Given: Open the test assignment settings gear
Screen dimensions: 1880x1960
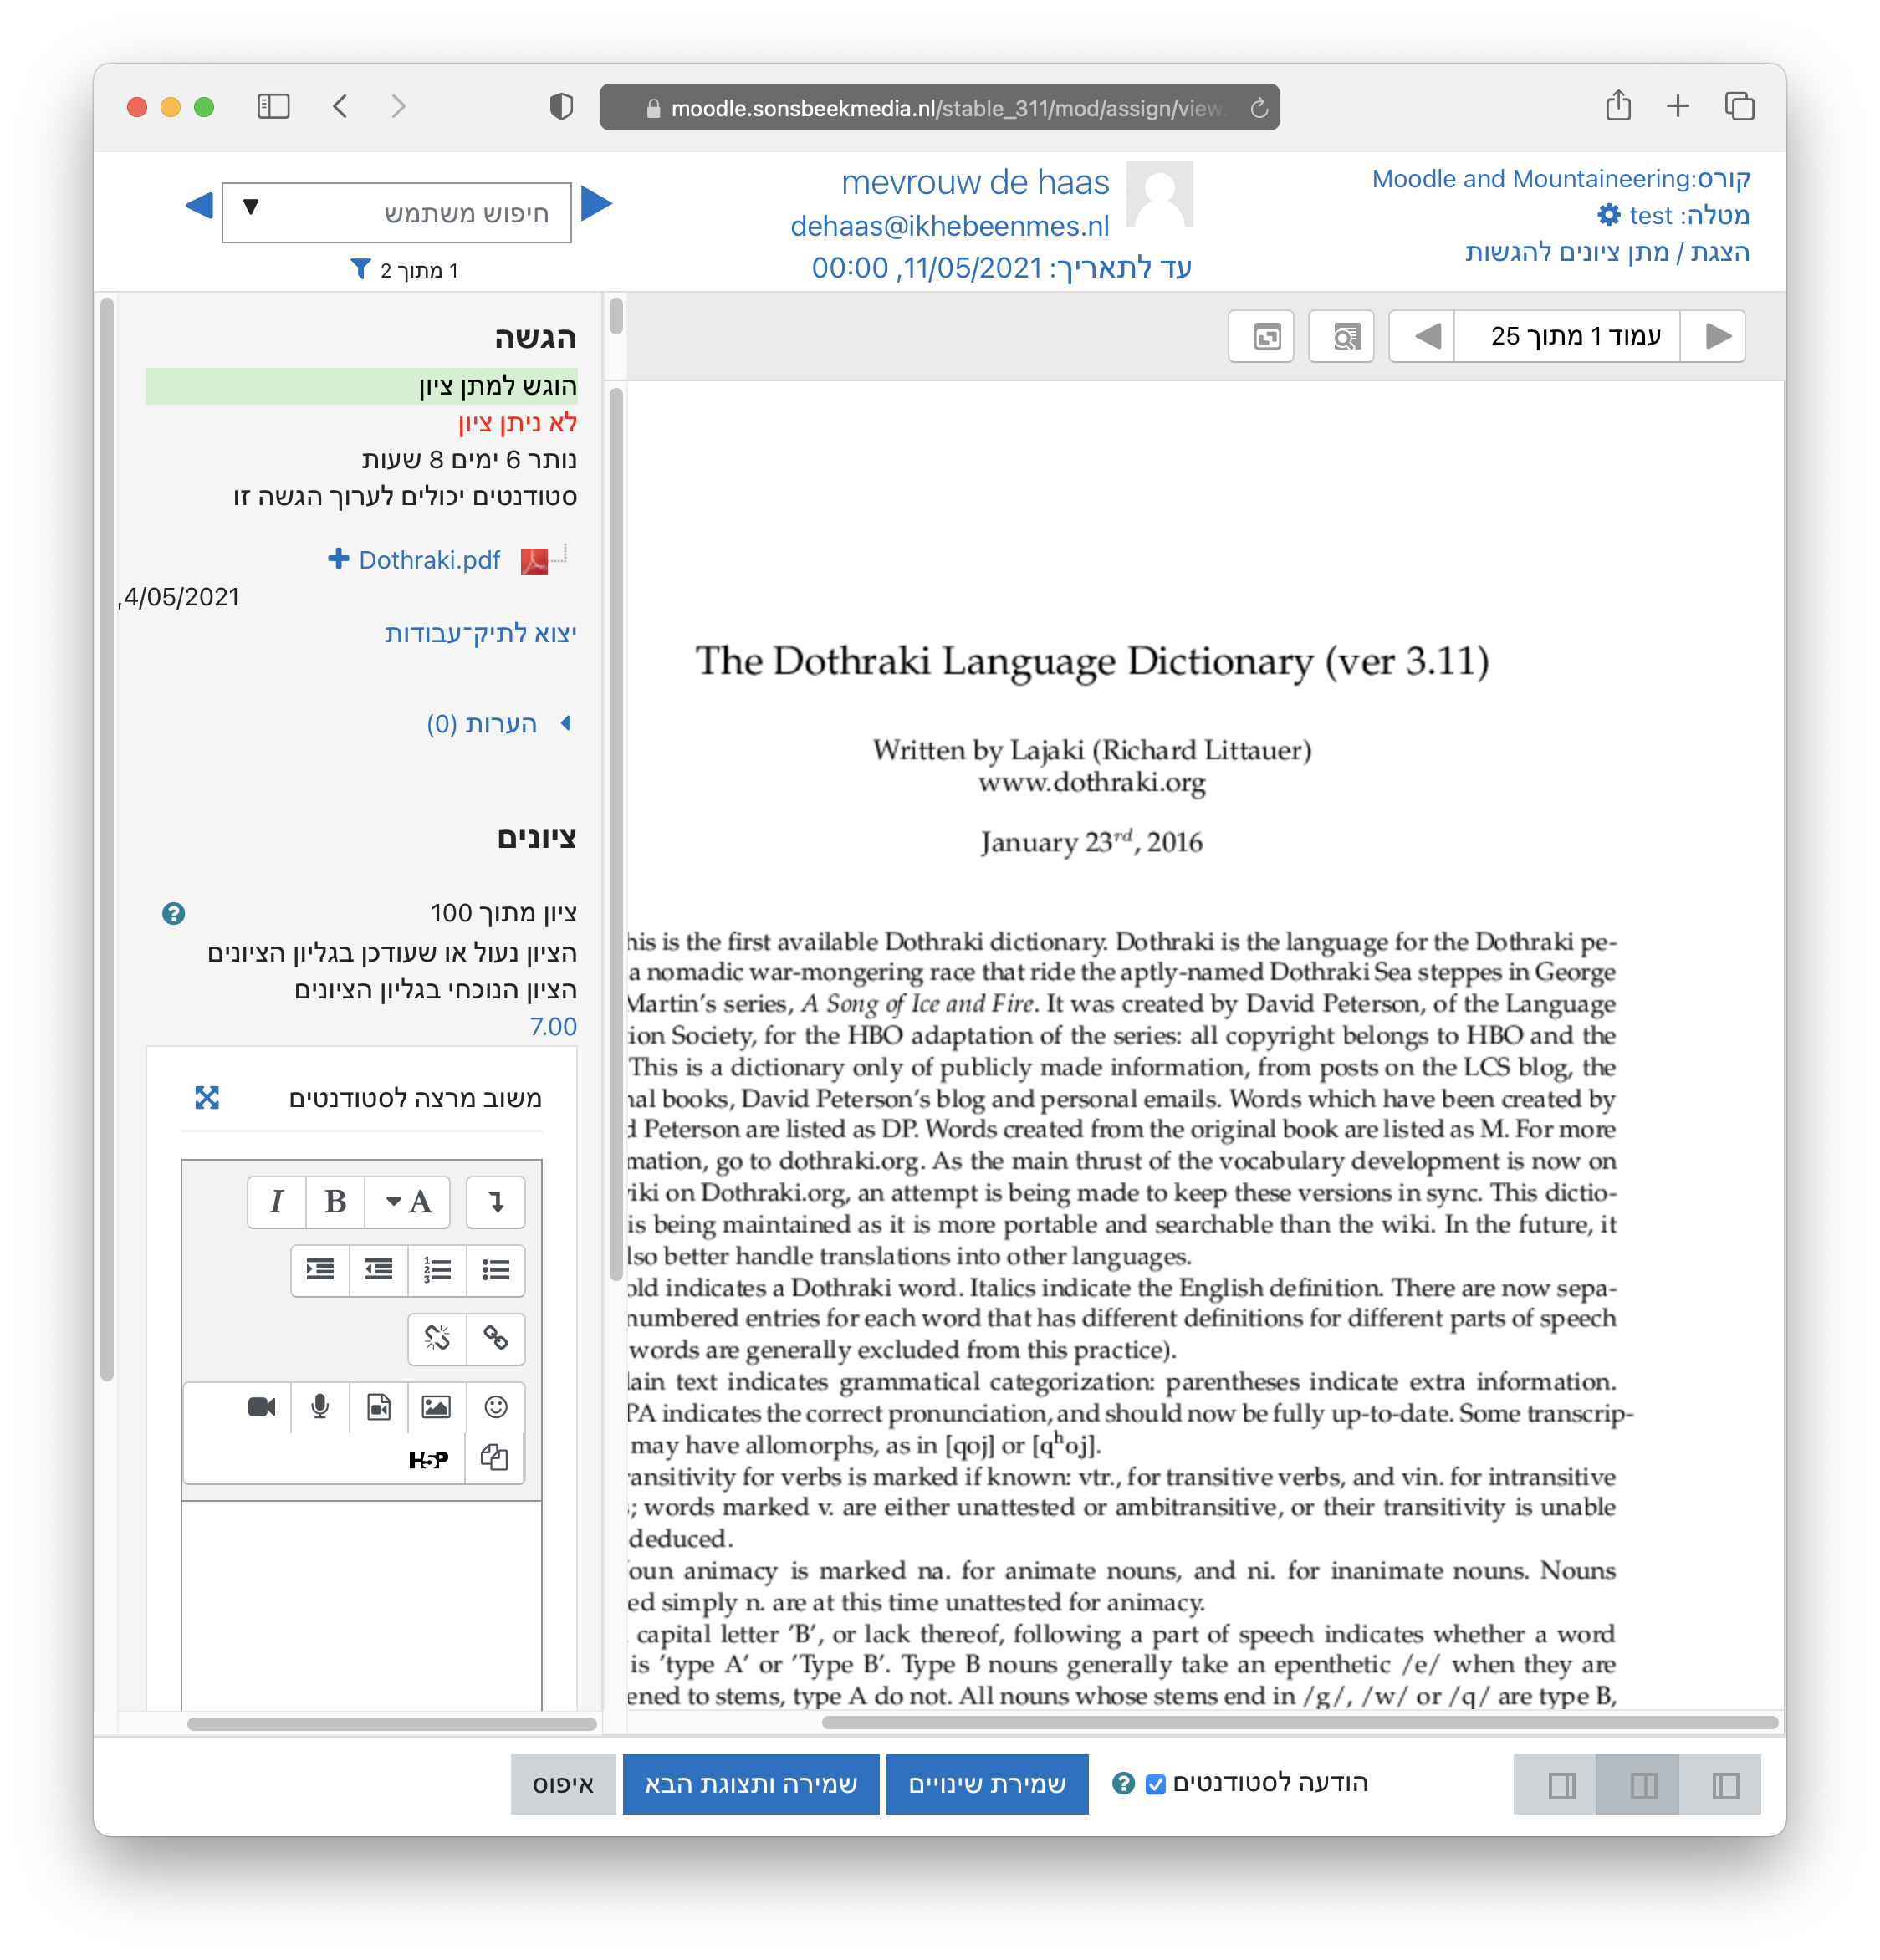Looking at the screenshot, I should 1608,215.
